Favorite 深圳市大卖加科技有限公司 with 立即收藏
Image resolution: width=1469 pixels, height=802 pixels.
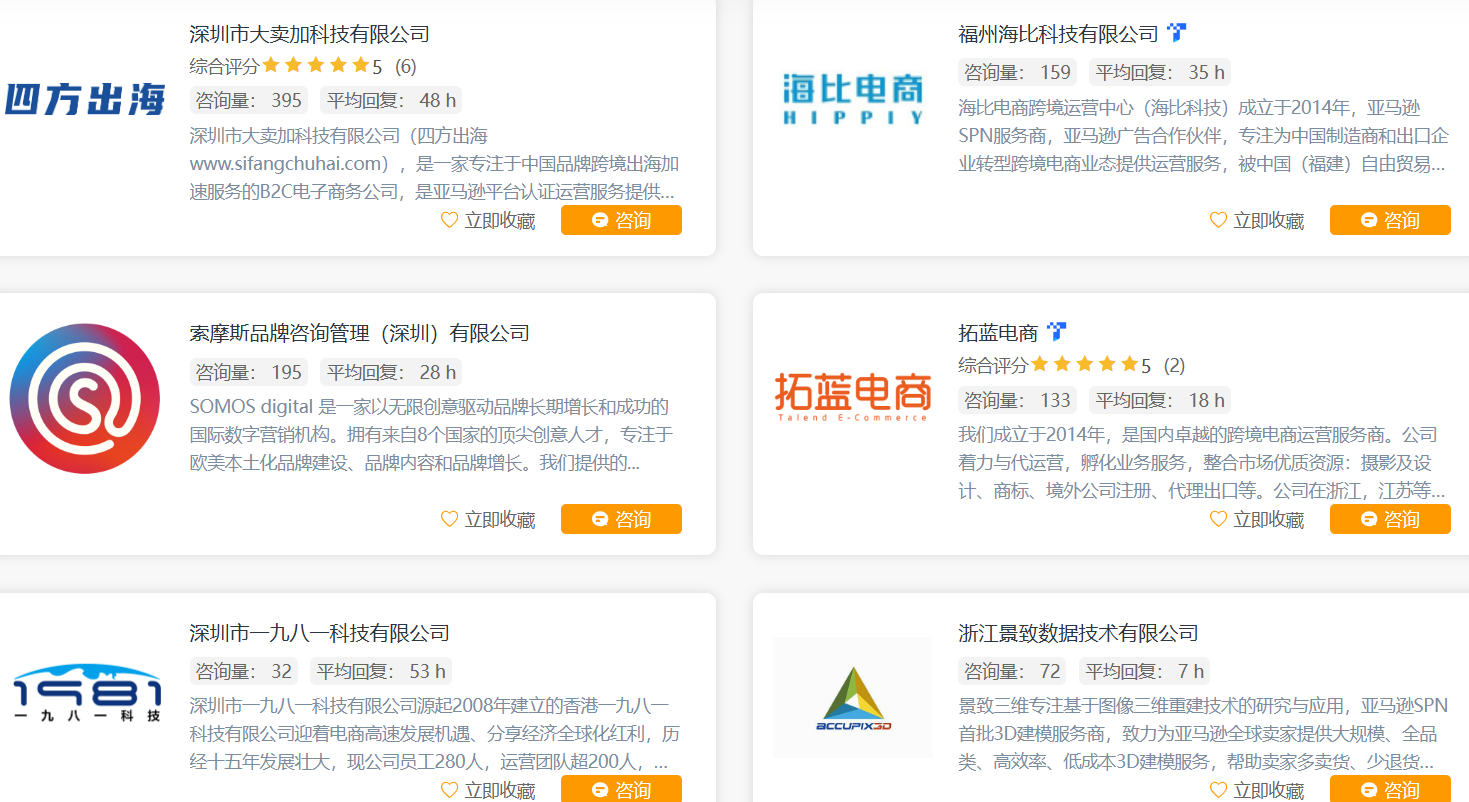point(488,221)
